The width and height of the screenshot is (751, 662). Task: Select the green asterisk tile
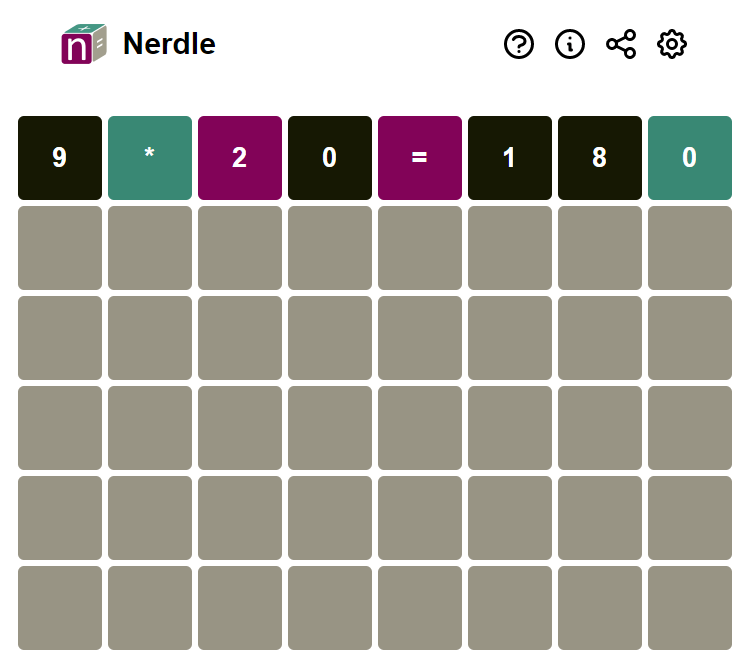coord(150,158)
